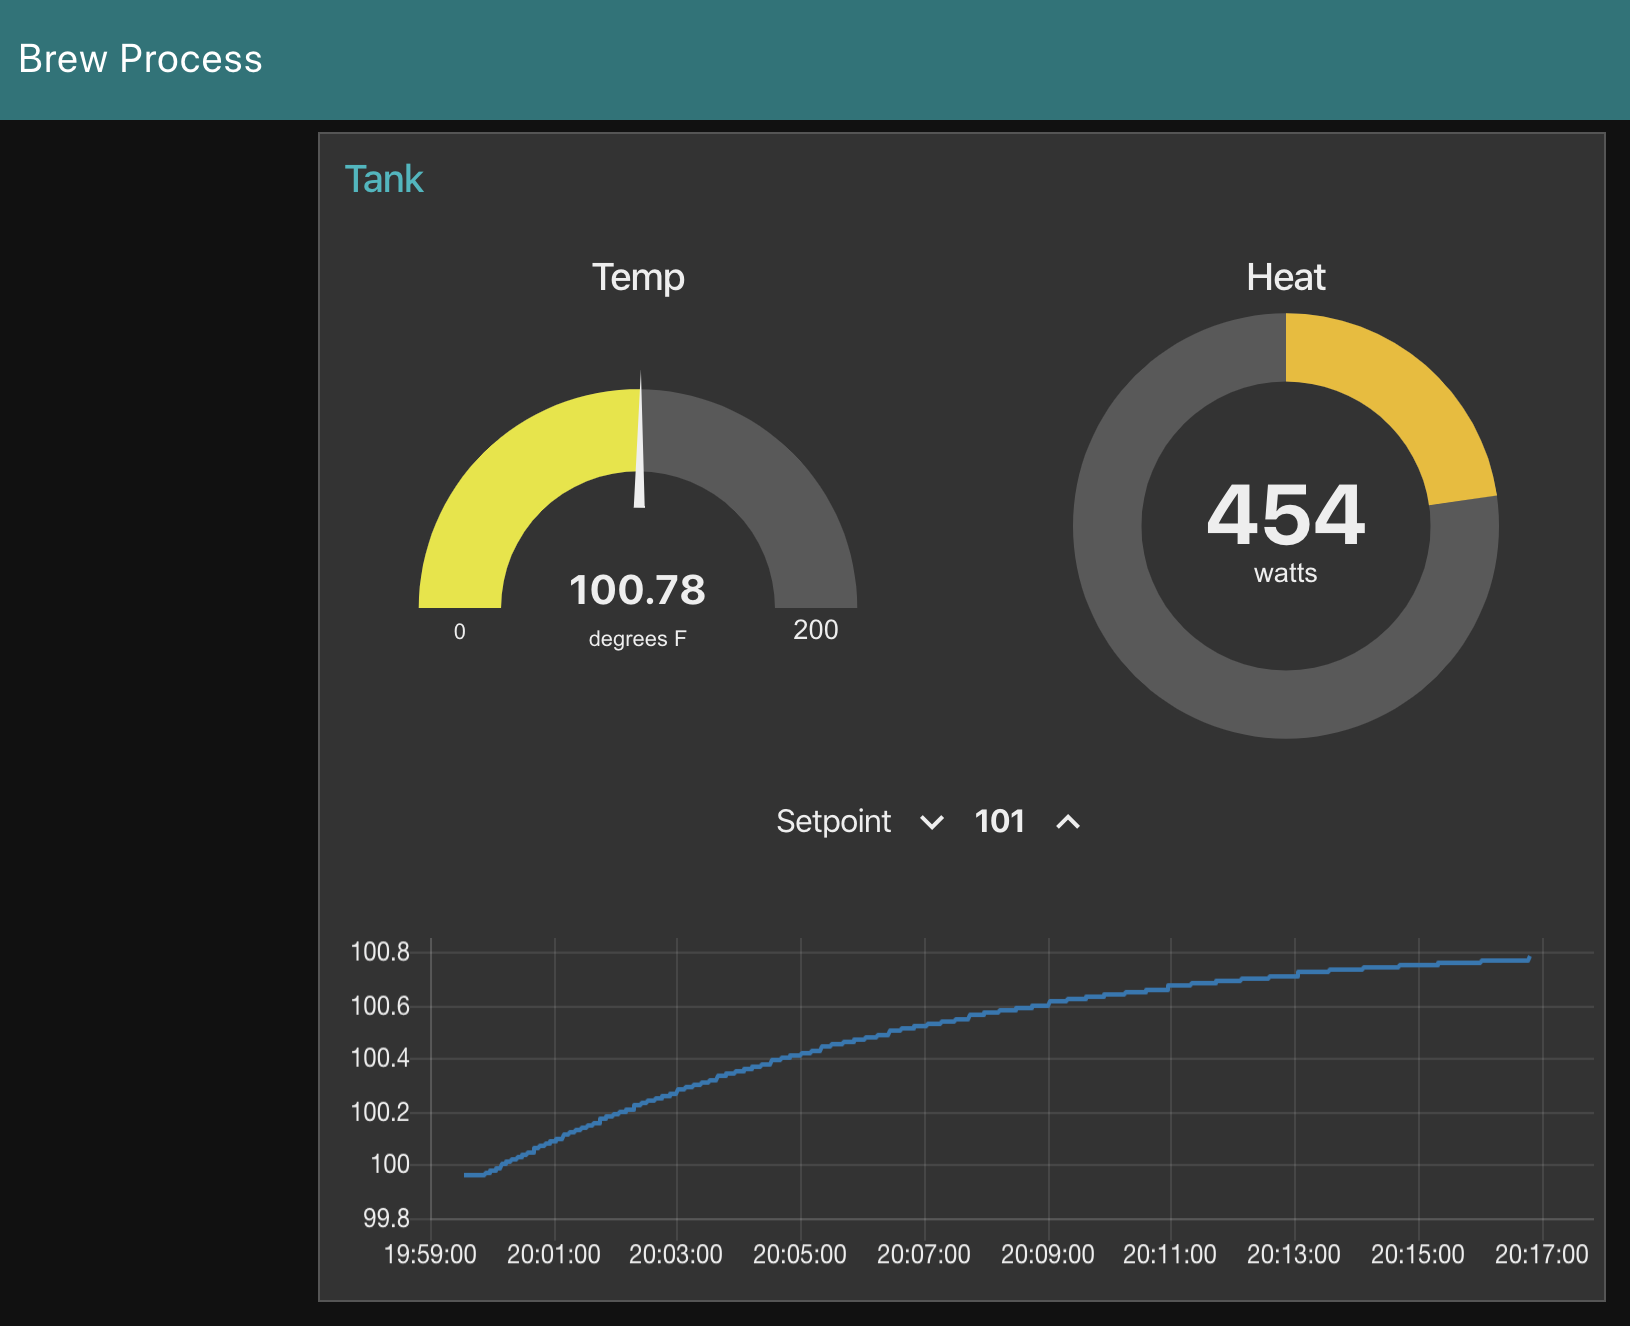Screen dimensions: 1630x1326
Task: Click the Temp gauge minimum label 0
Action: click(x=460, y=632)
